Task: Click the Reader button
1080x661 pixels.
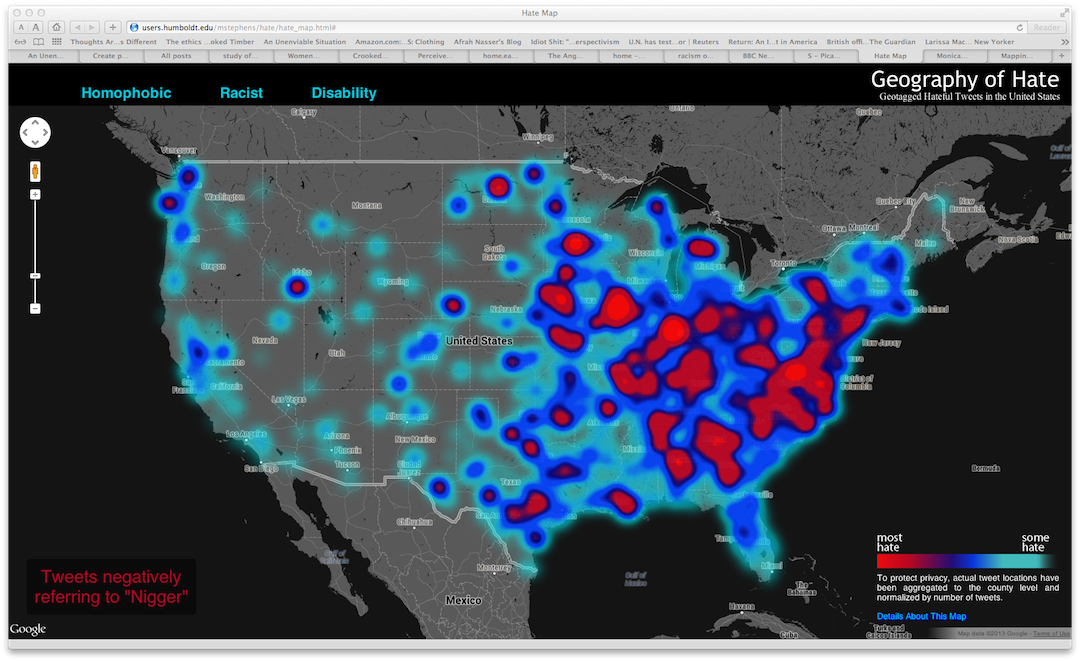Action: [x=1047, y=28]
